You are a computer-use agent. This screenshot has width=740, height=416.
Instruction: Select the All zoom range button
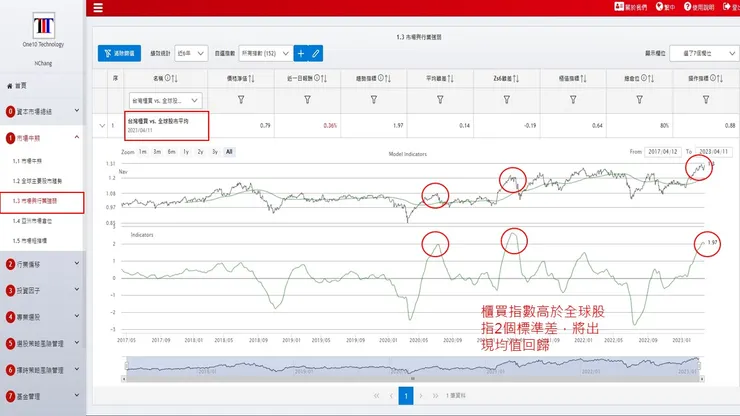229,152
